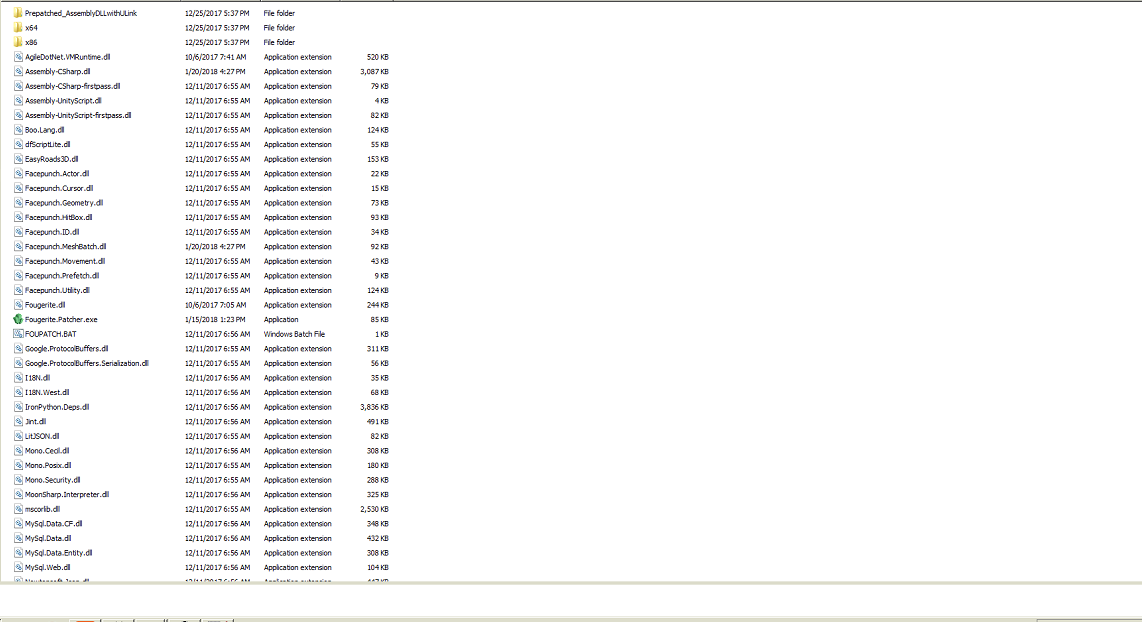1142x622 pixels.
Task: Click the Boo.Lang.dll file icon
Action: [x=18, y=130]
